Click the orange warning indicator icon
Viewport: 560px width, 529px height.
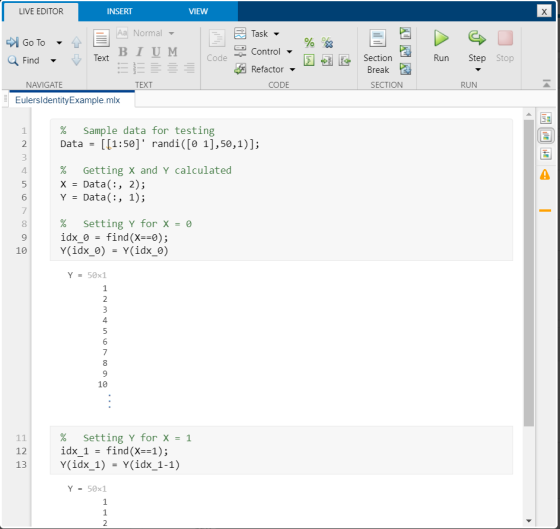click(x=545, y=175)
